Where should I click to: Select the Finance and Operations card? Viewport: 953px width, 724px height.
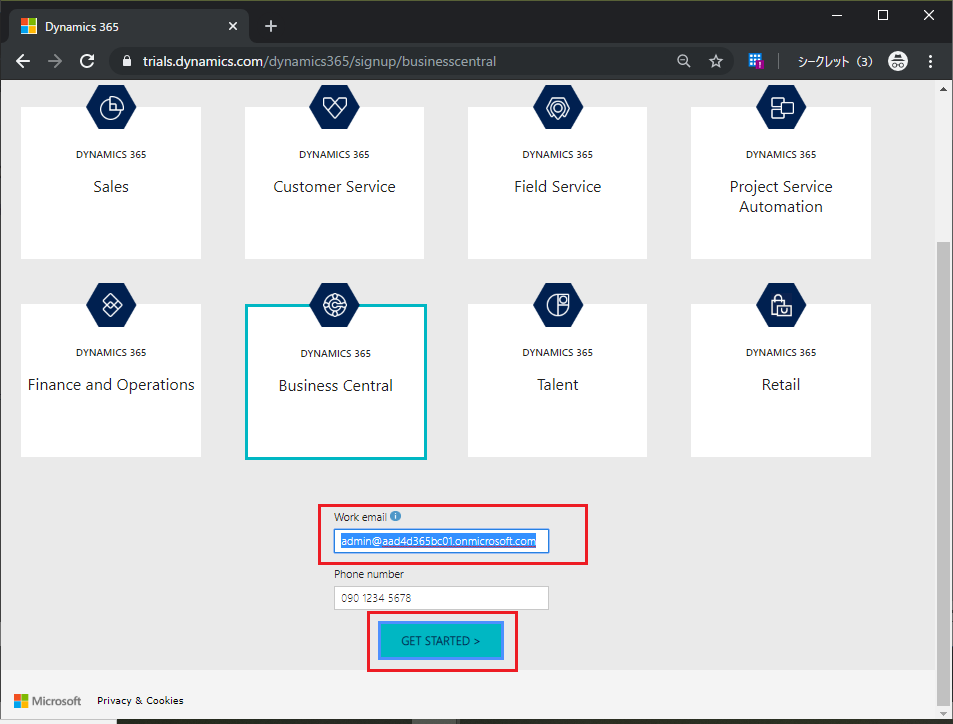coord(111,381)
